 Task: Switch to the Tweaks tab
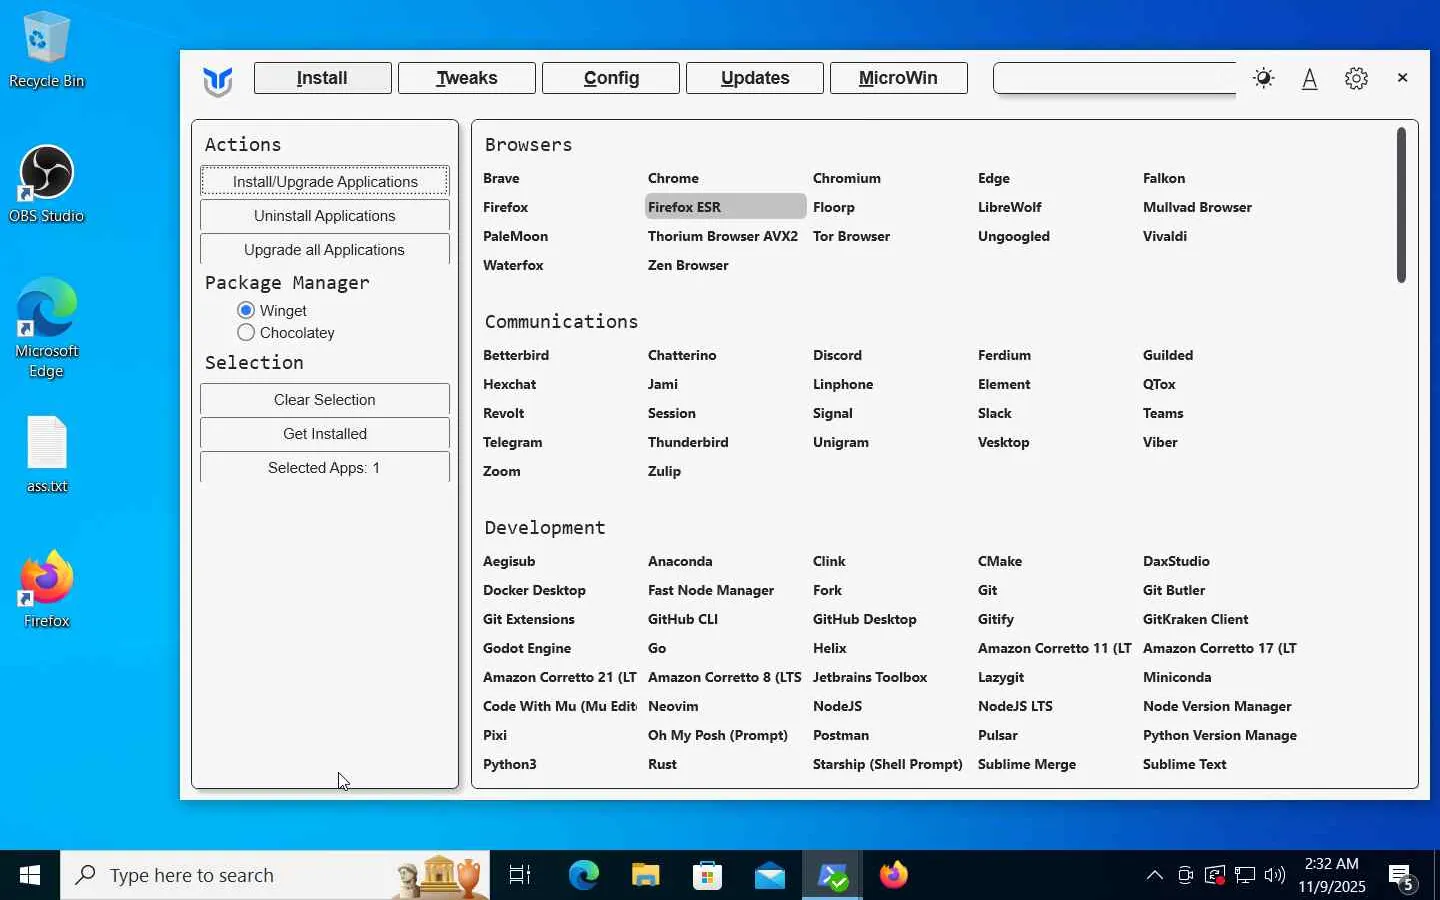(x=467, y=78)
